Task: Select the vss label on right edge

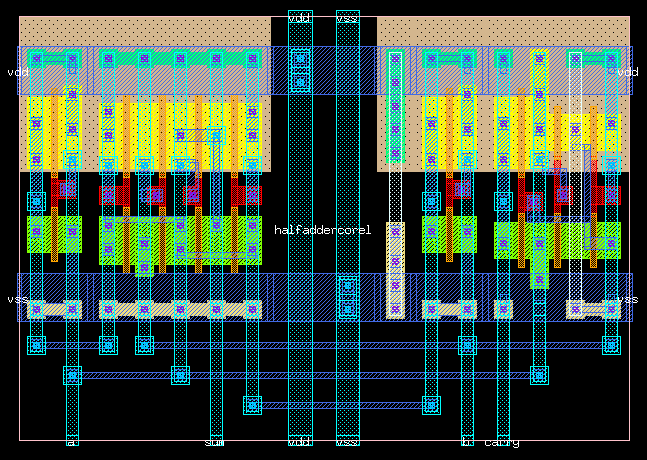Action: (x=627, y=300)
